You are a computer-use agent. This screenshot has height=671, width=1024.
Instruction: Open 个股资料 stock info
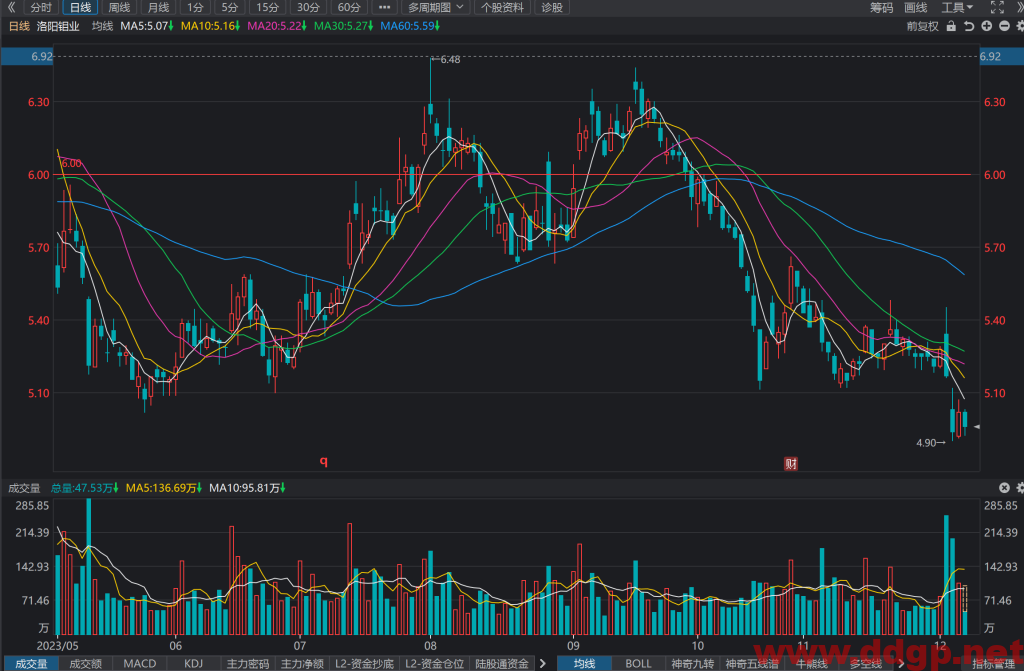click(x=502, y=7)
